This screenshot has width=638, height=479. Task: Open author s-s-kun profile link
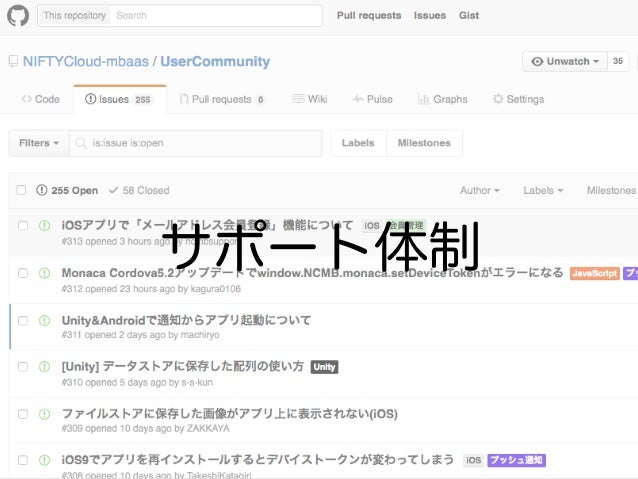pyautogui.click(x=197, y=383)
